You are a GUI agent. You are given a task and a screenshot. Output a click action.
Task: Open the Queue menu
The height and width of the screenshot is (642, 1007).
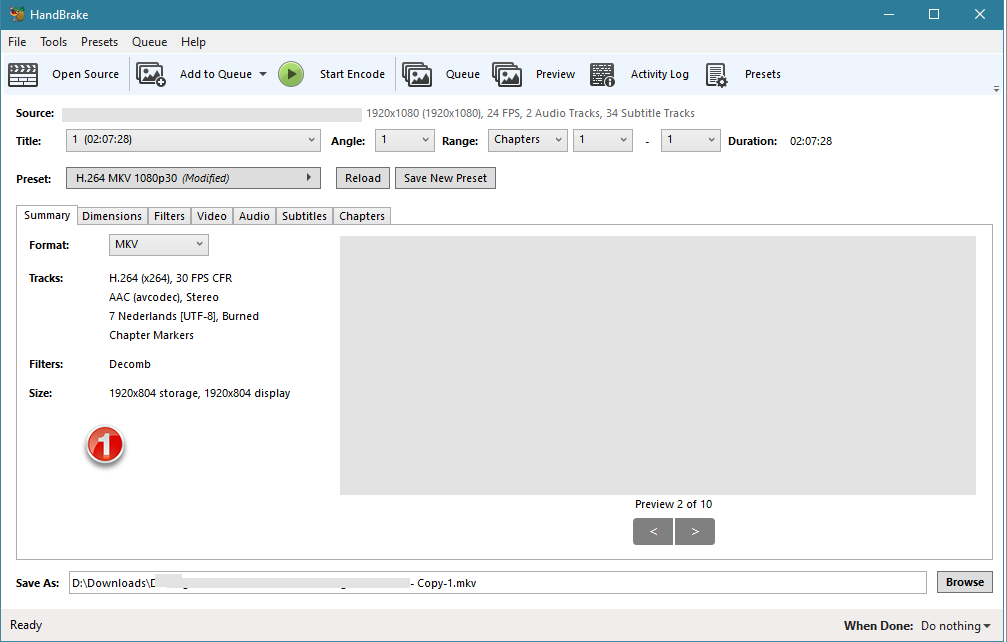[150, 42]
